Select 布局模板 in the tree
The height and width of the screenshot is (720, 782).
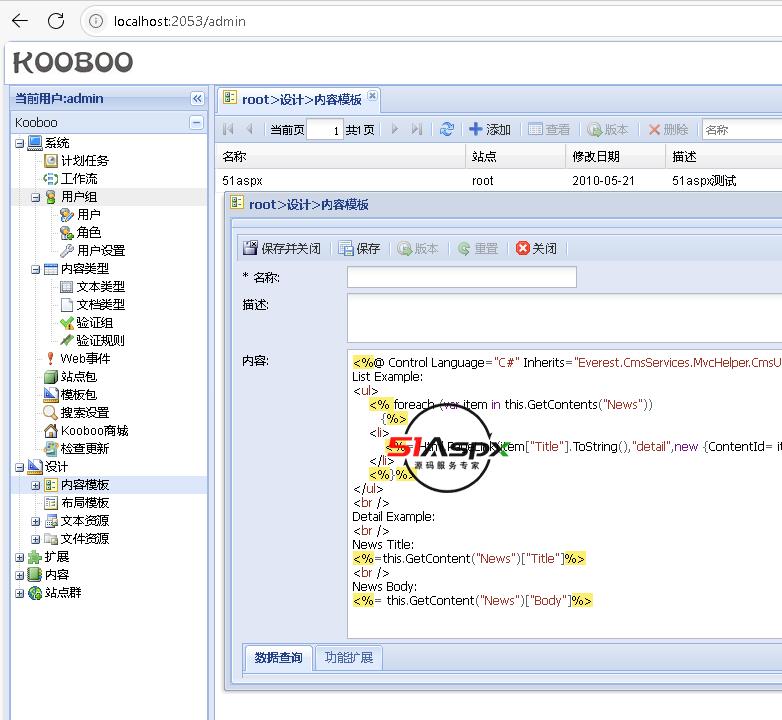tap(85, 503)
